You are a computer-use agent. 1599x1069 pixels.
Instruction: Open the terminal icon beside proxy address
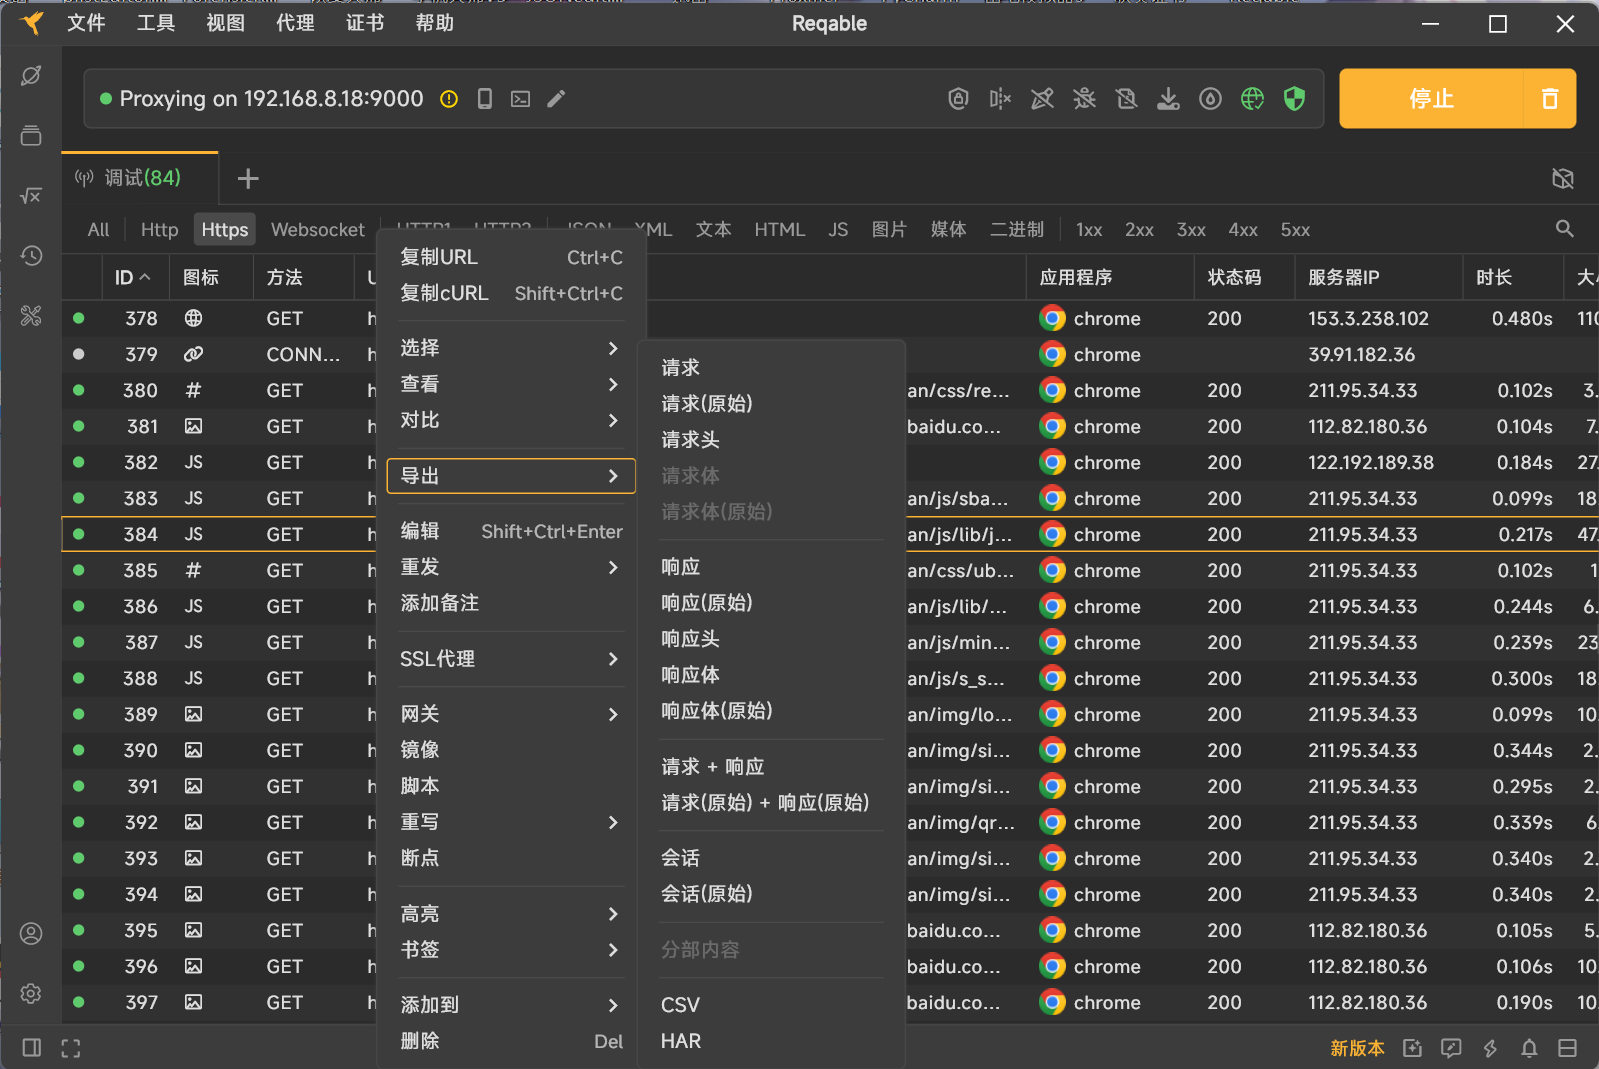pyautogui.click(x=521, y=99)
